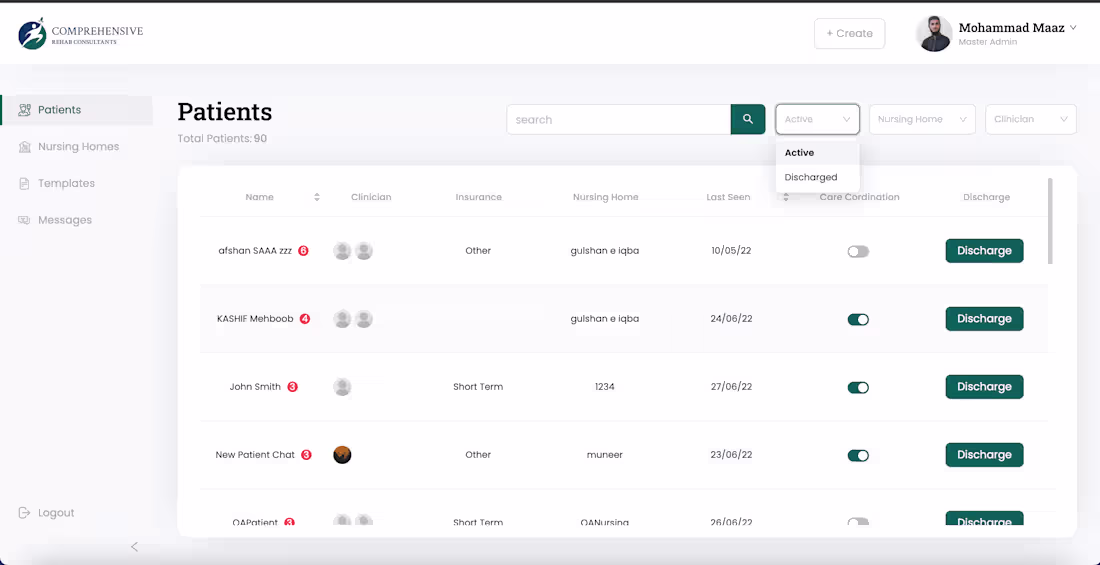Sort table by Last Seen column arrows
The image size is (1100, 565).
point(786,197)
